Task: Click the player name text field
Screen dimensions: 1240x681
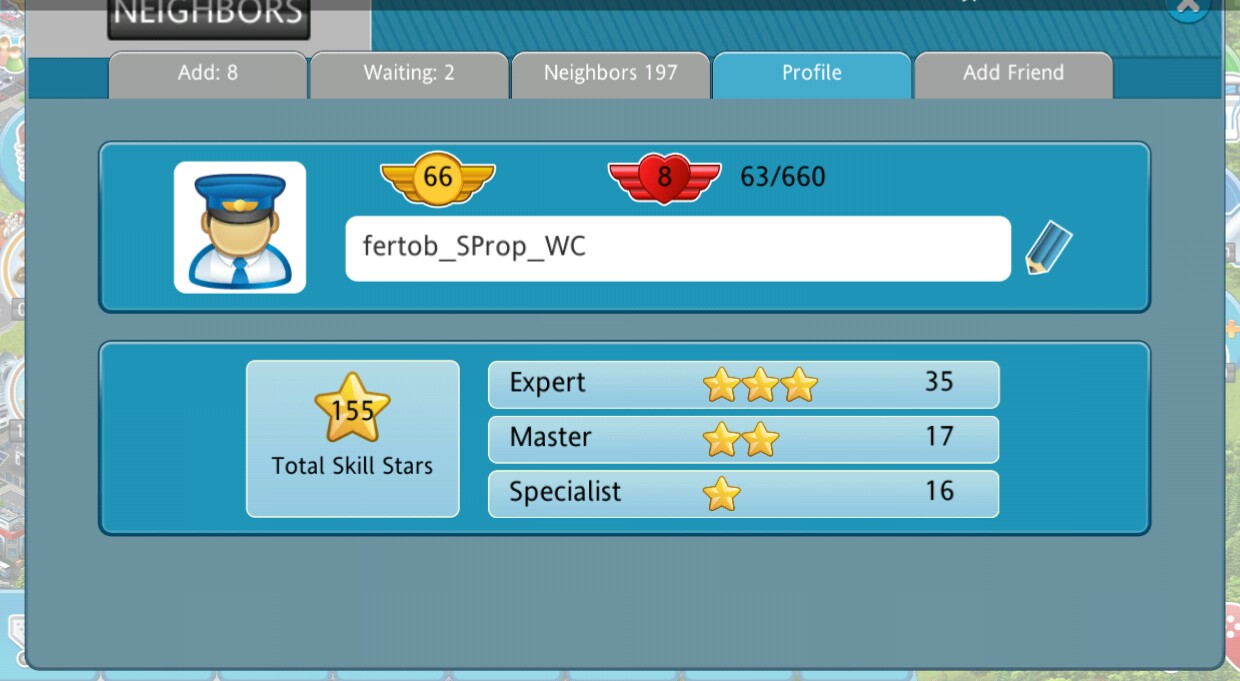Action: (678, 248)
